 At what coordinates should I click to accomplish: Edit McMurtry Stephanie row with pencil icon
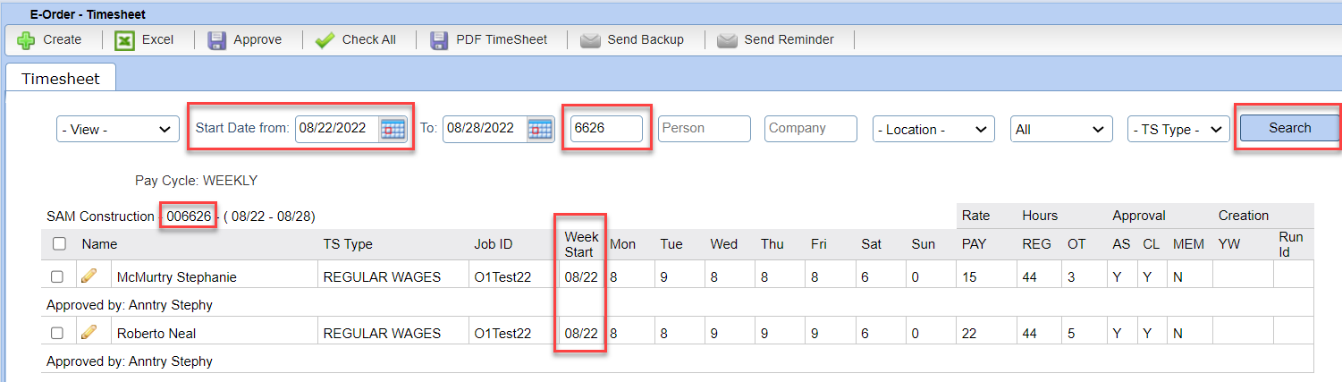(89, 276)
